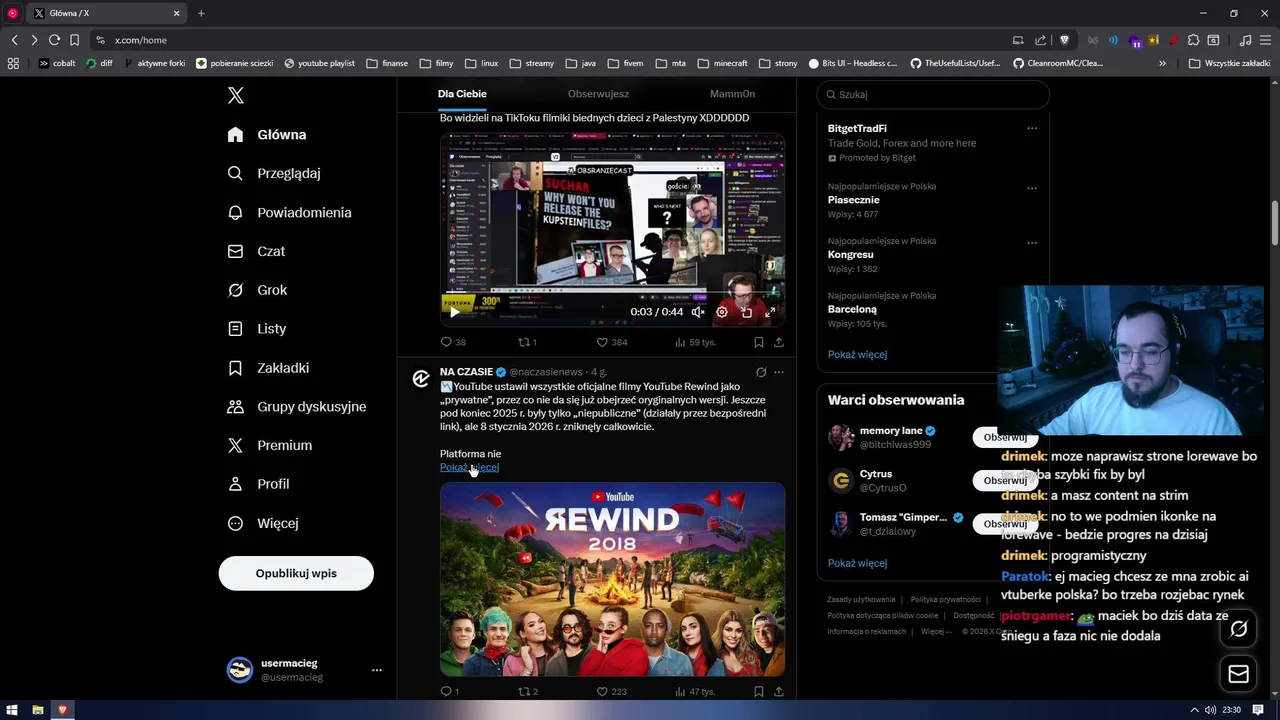Open account menu next to usermacieg

[x=376, y=670]
